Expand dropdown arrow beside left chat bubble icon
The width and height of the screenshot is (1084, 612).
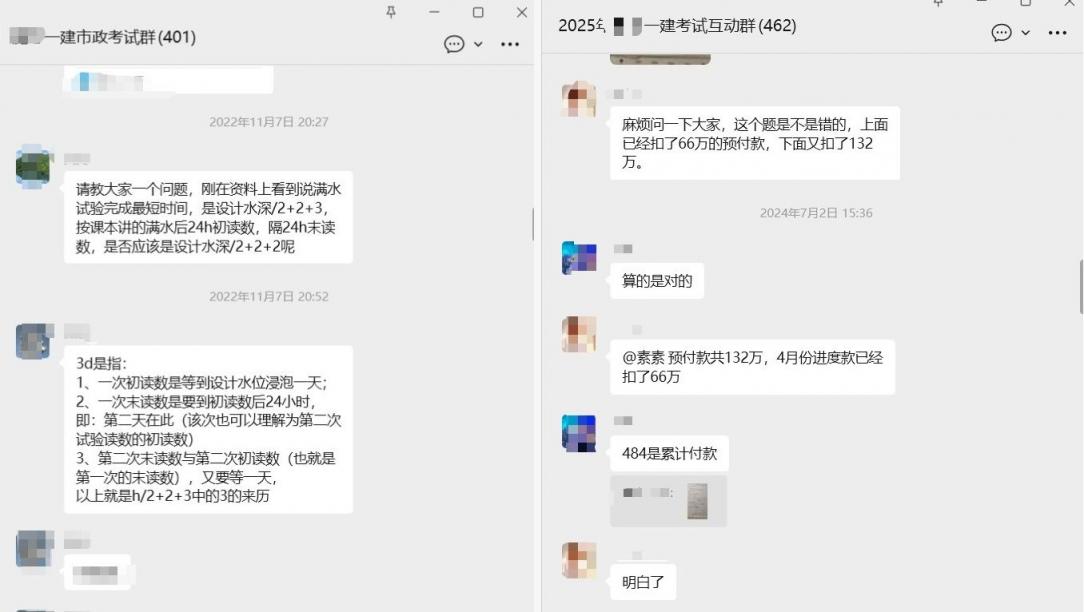pyautogui.click(x=478, y=44)
